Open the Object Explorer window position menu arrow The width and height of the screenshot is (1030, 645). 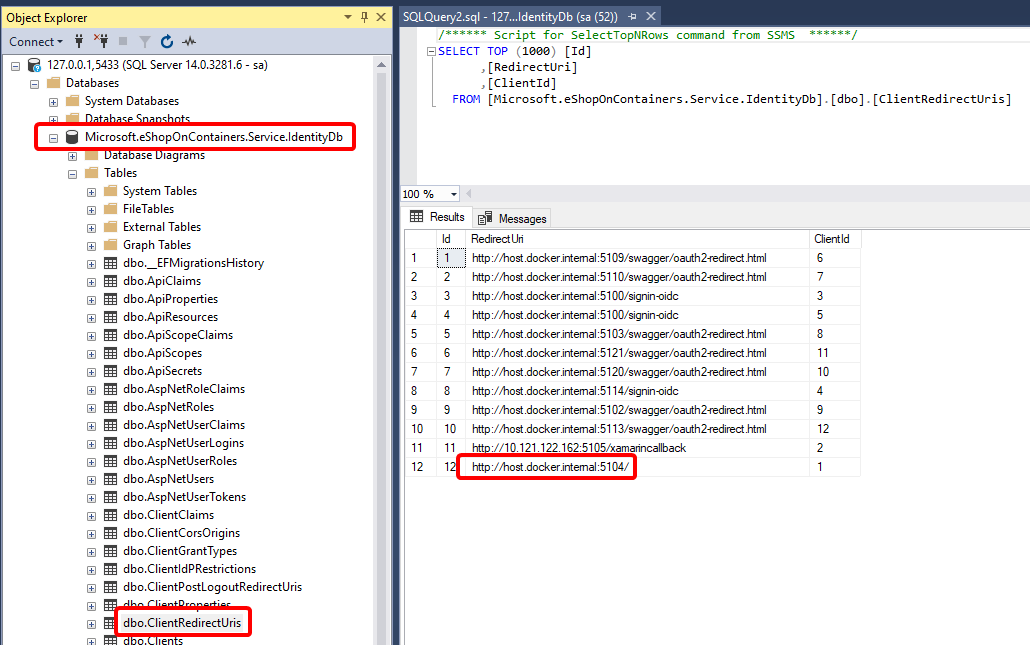tap(347, 17)
